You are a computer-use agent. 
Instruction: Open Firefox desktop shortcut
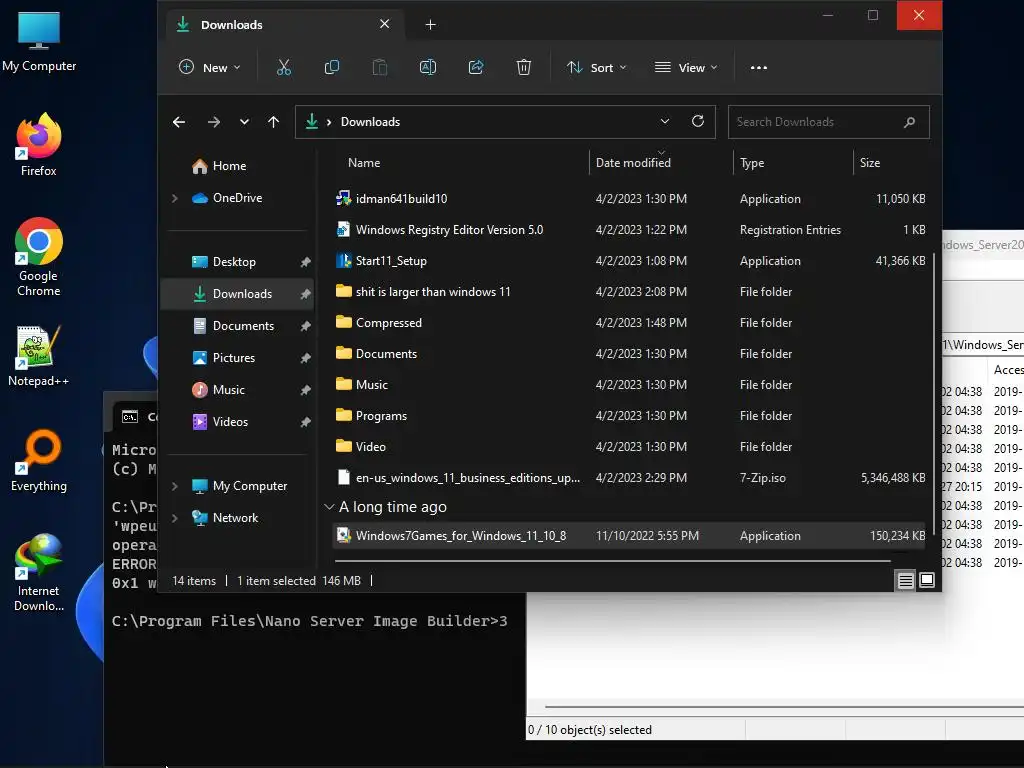coord(39,144)
